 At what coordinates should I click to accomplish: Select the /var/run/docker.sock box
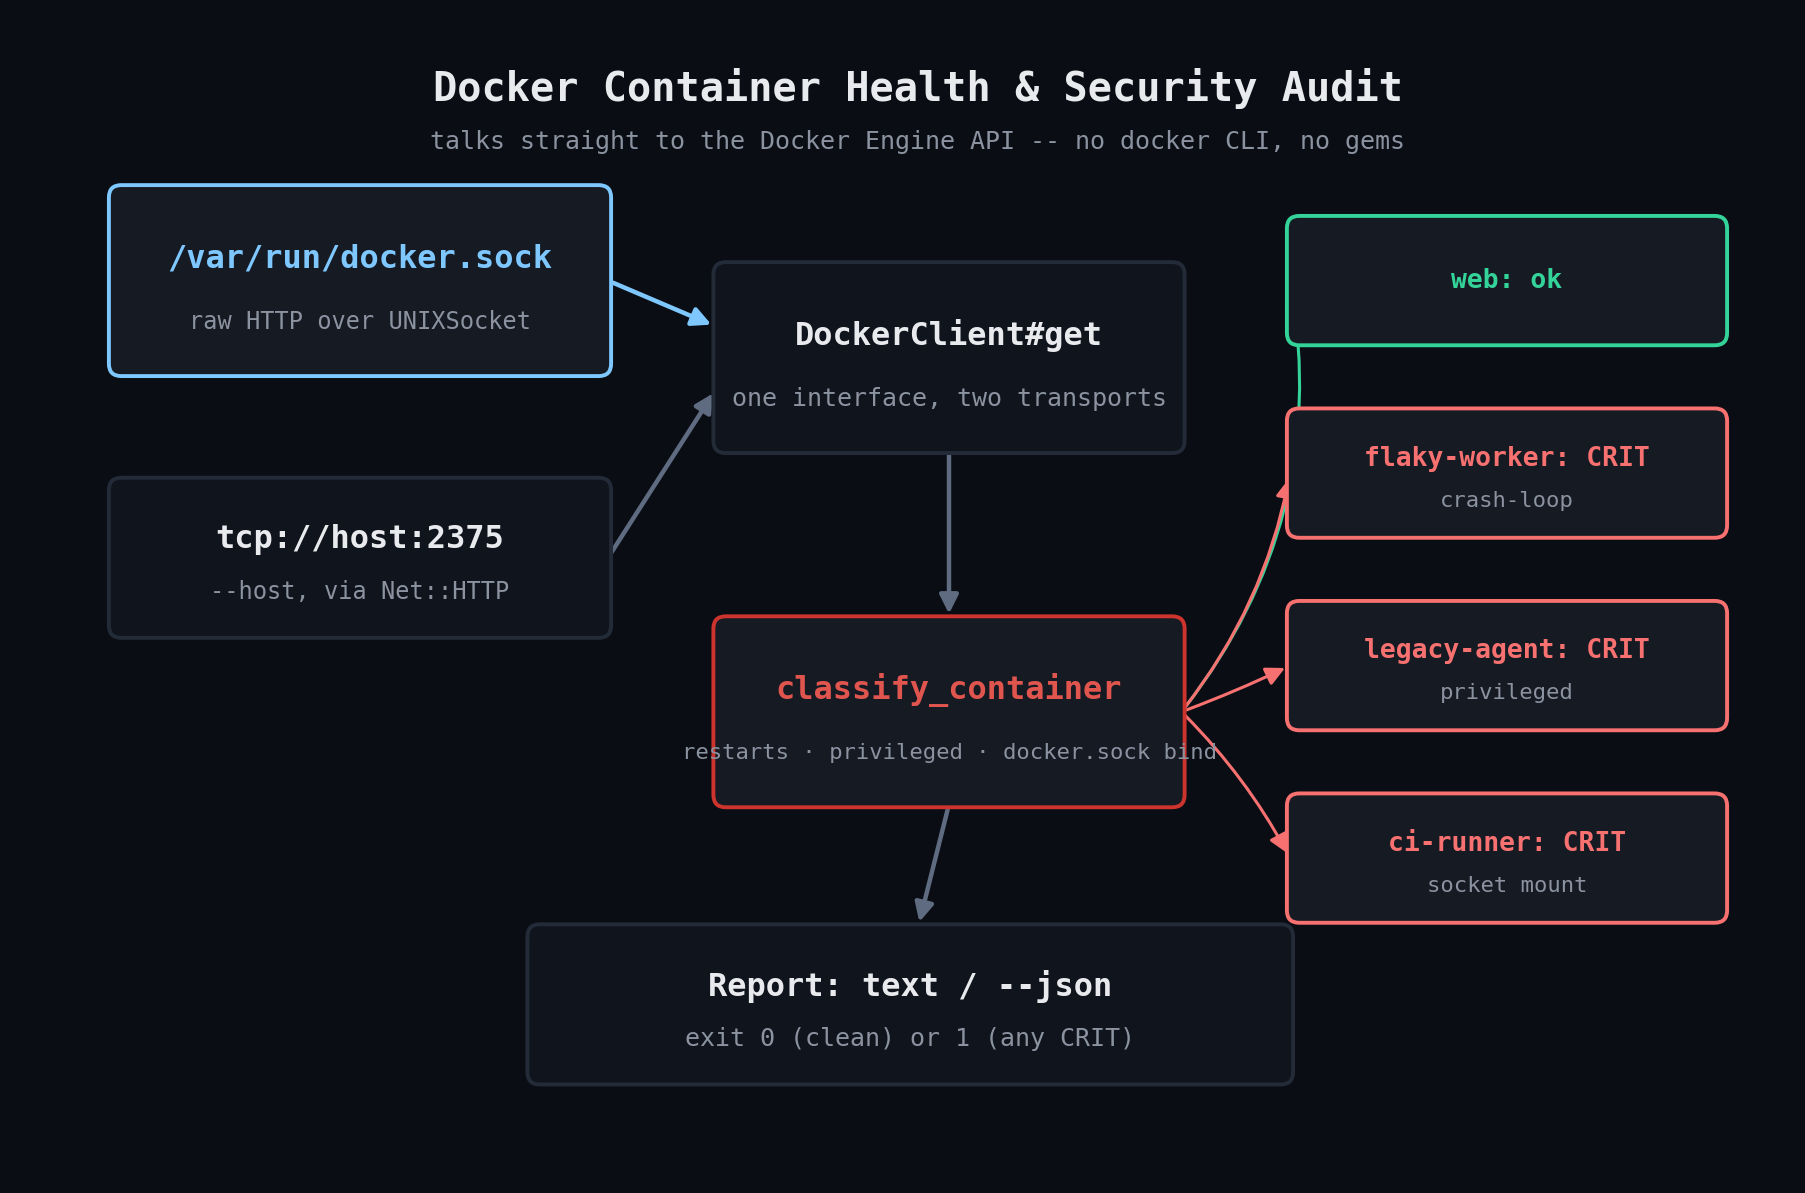(x=360, y=280)
